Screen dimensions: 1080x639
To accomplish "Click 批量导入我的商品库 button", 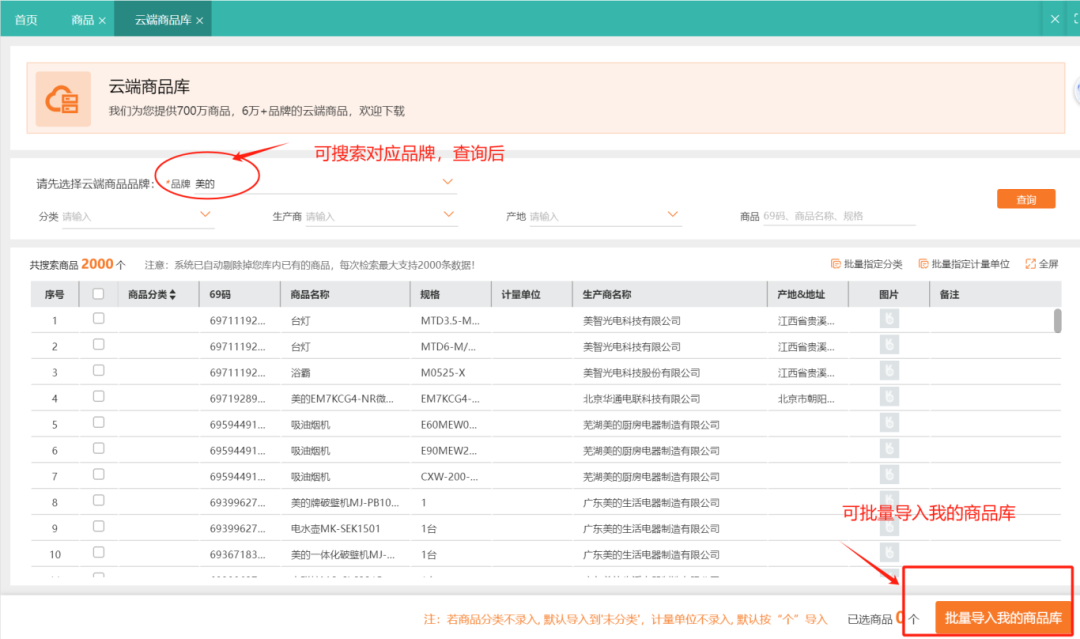I will coord(1003,618).
